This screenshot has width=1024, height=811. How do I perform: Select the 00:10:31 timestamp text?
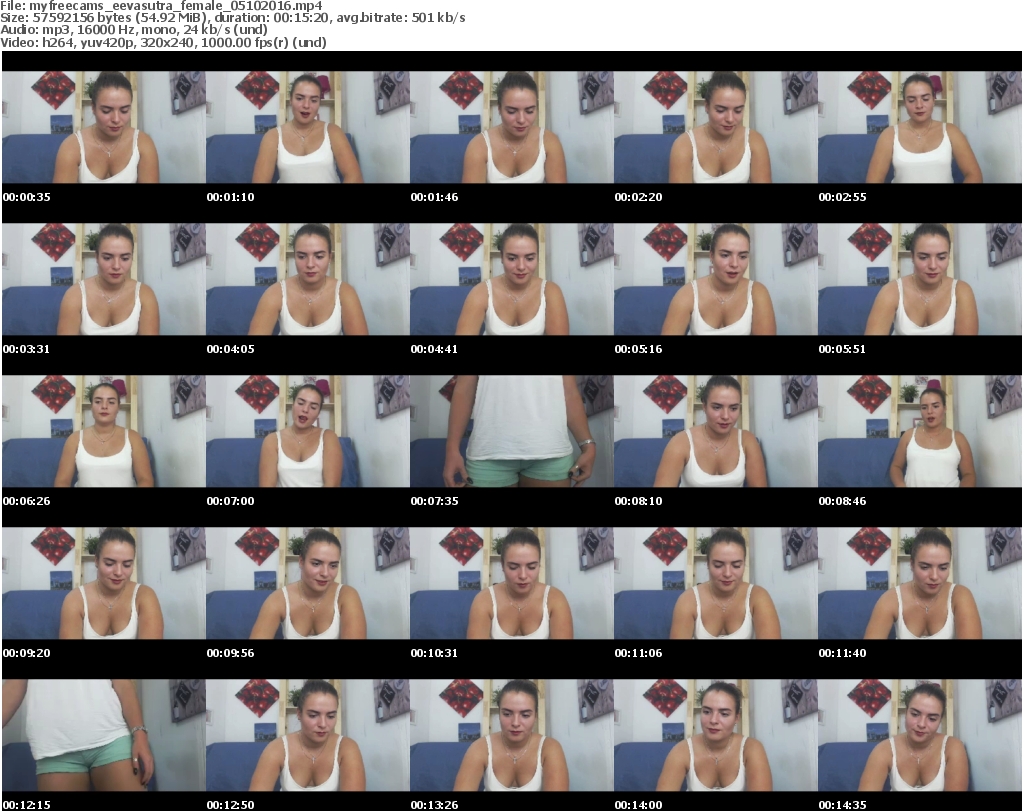(434, 653)
